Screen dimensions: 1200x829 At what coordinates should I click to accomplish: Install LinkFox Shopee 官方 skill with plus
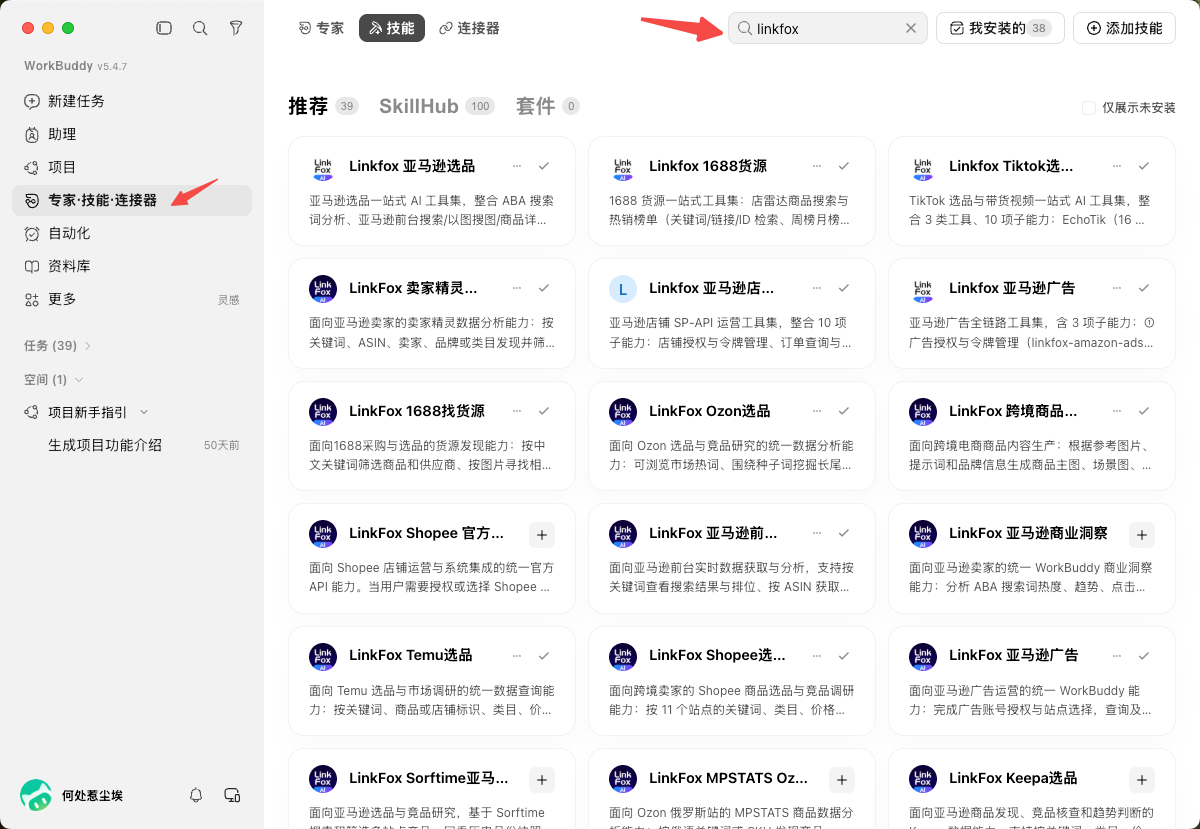(541, 534)
